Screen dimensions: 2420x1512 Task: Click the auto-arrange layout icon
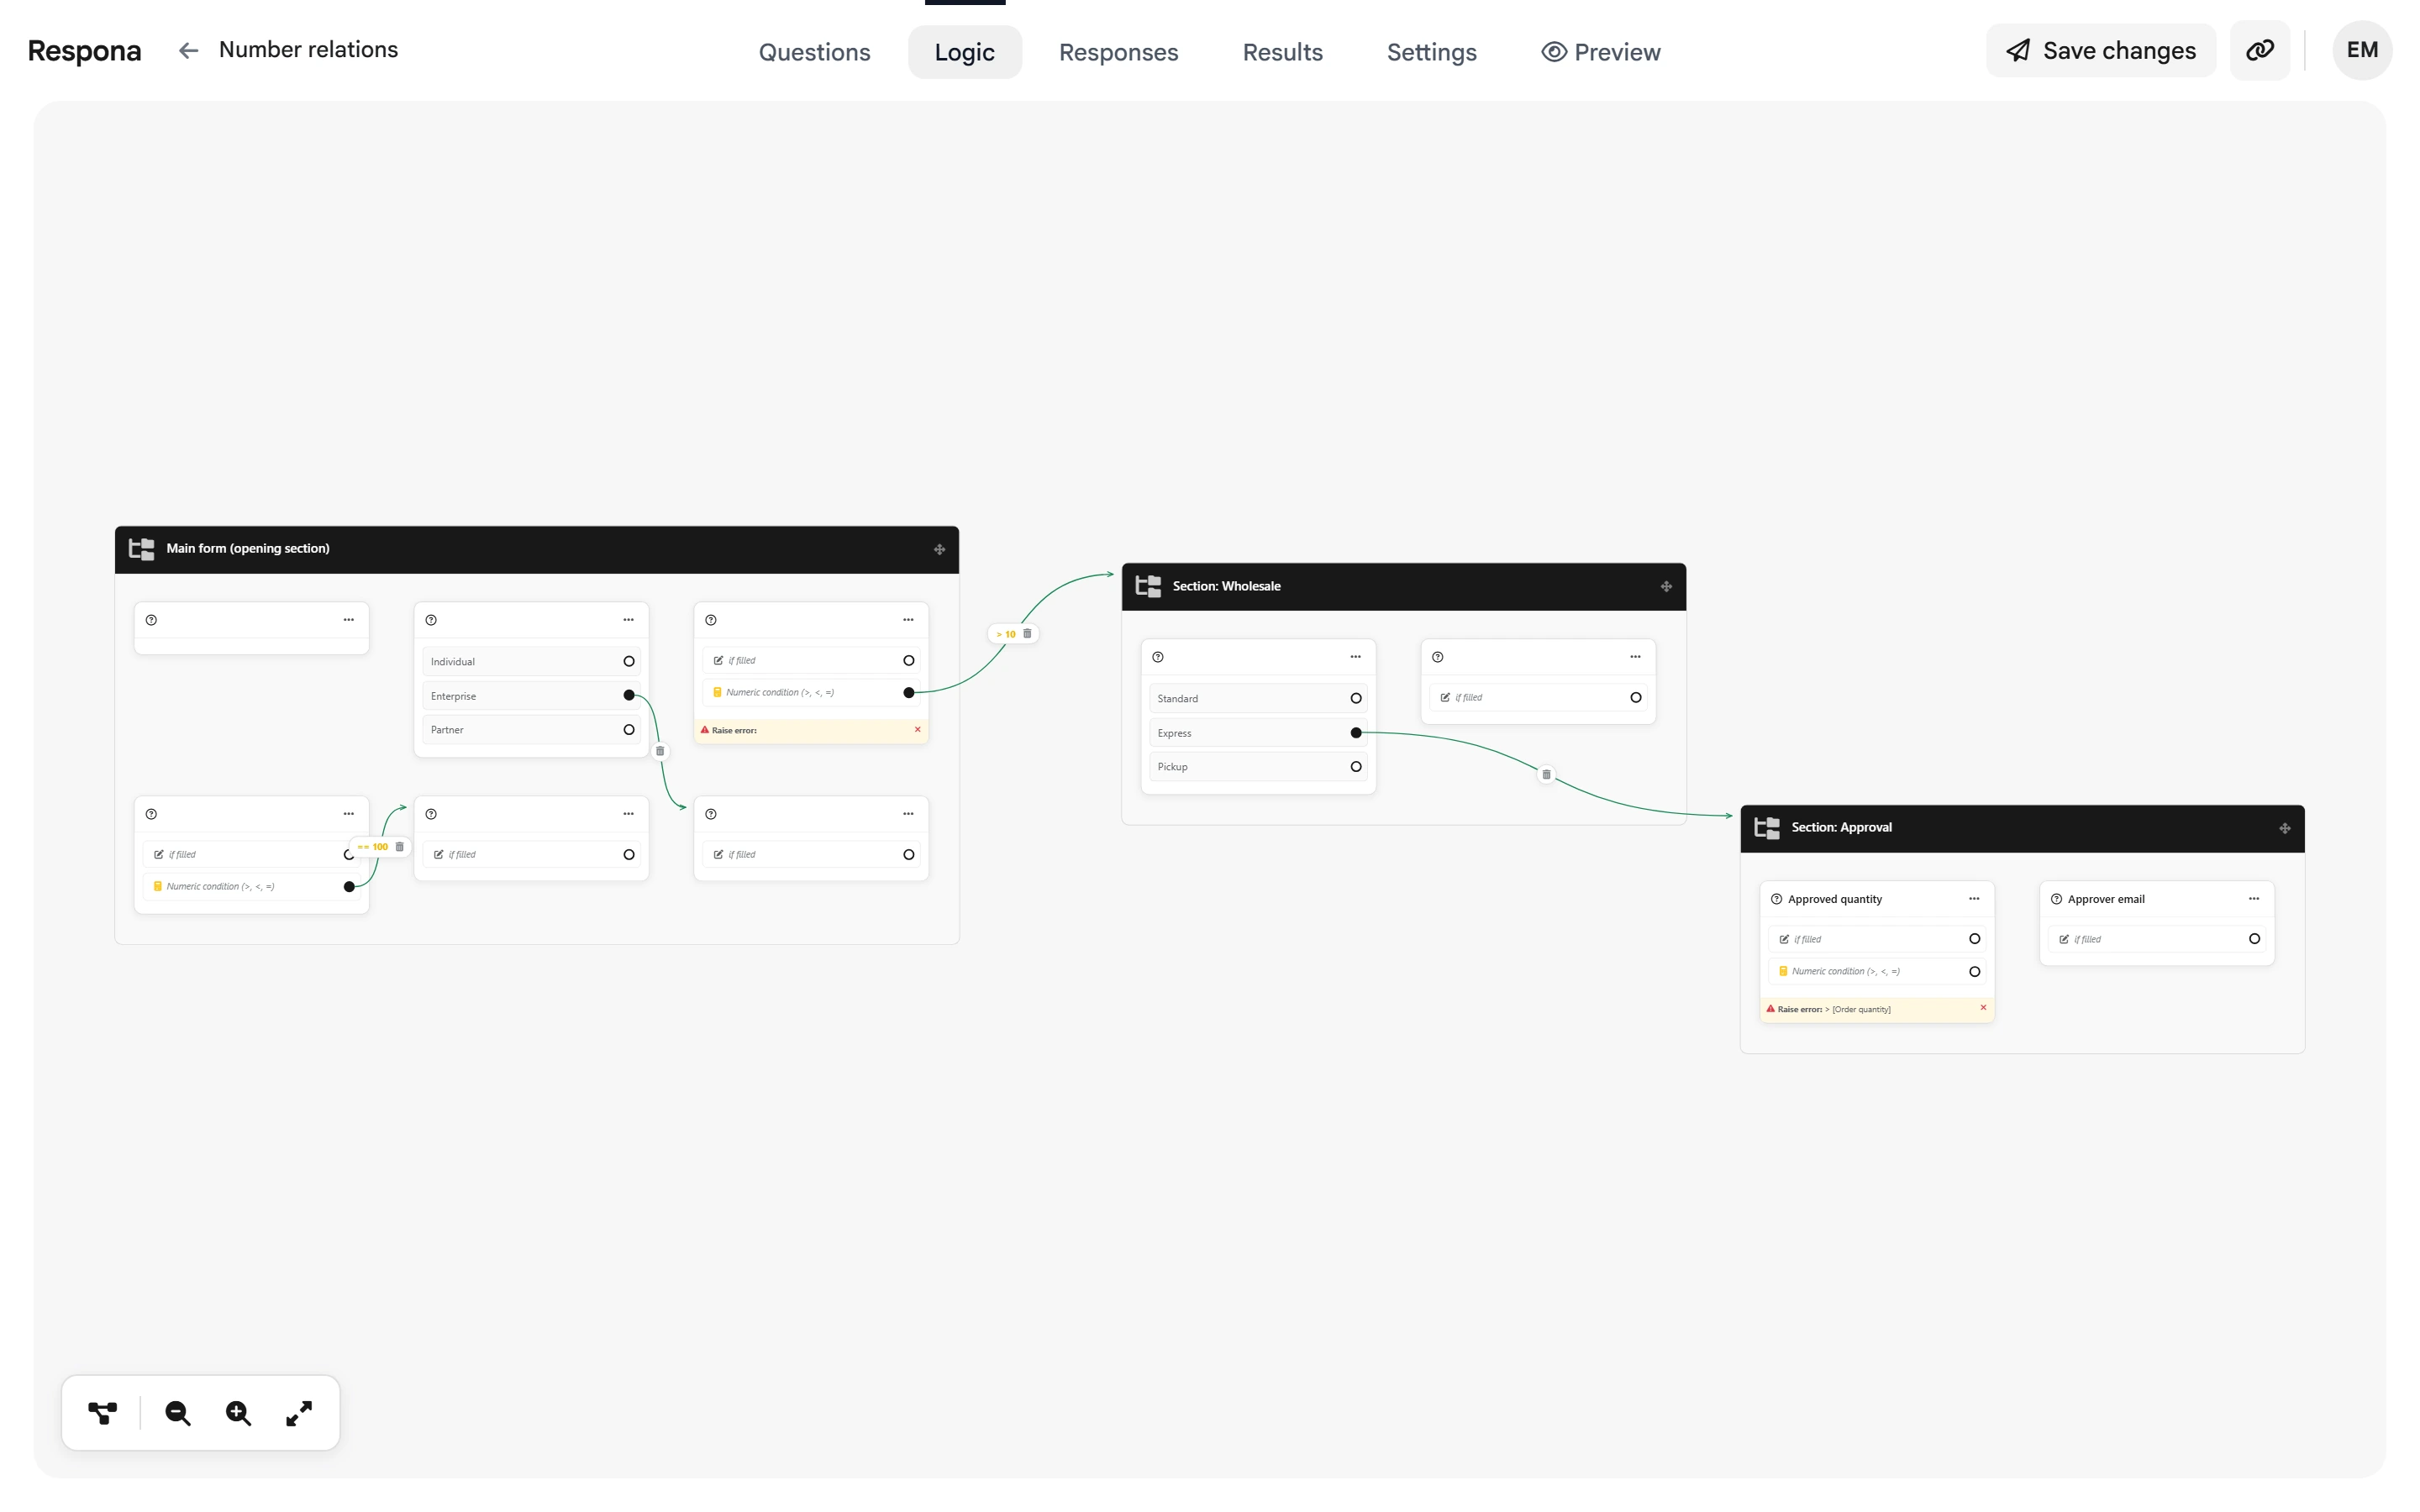point(102,1413)
